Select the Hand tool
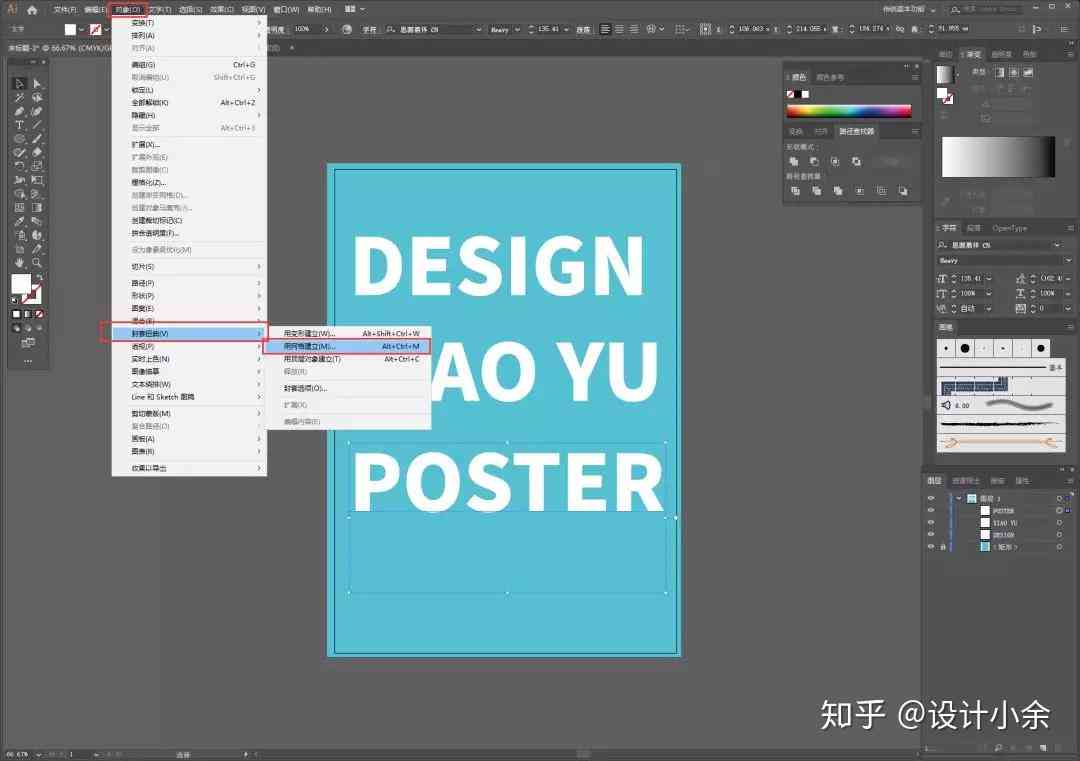This screenshot has width=1080, height=761. tap(19, 262)
